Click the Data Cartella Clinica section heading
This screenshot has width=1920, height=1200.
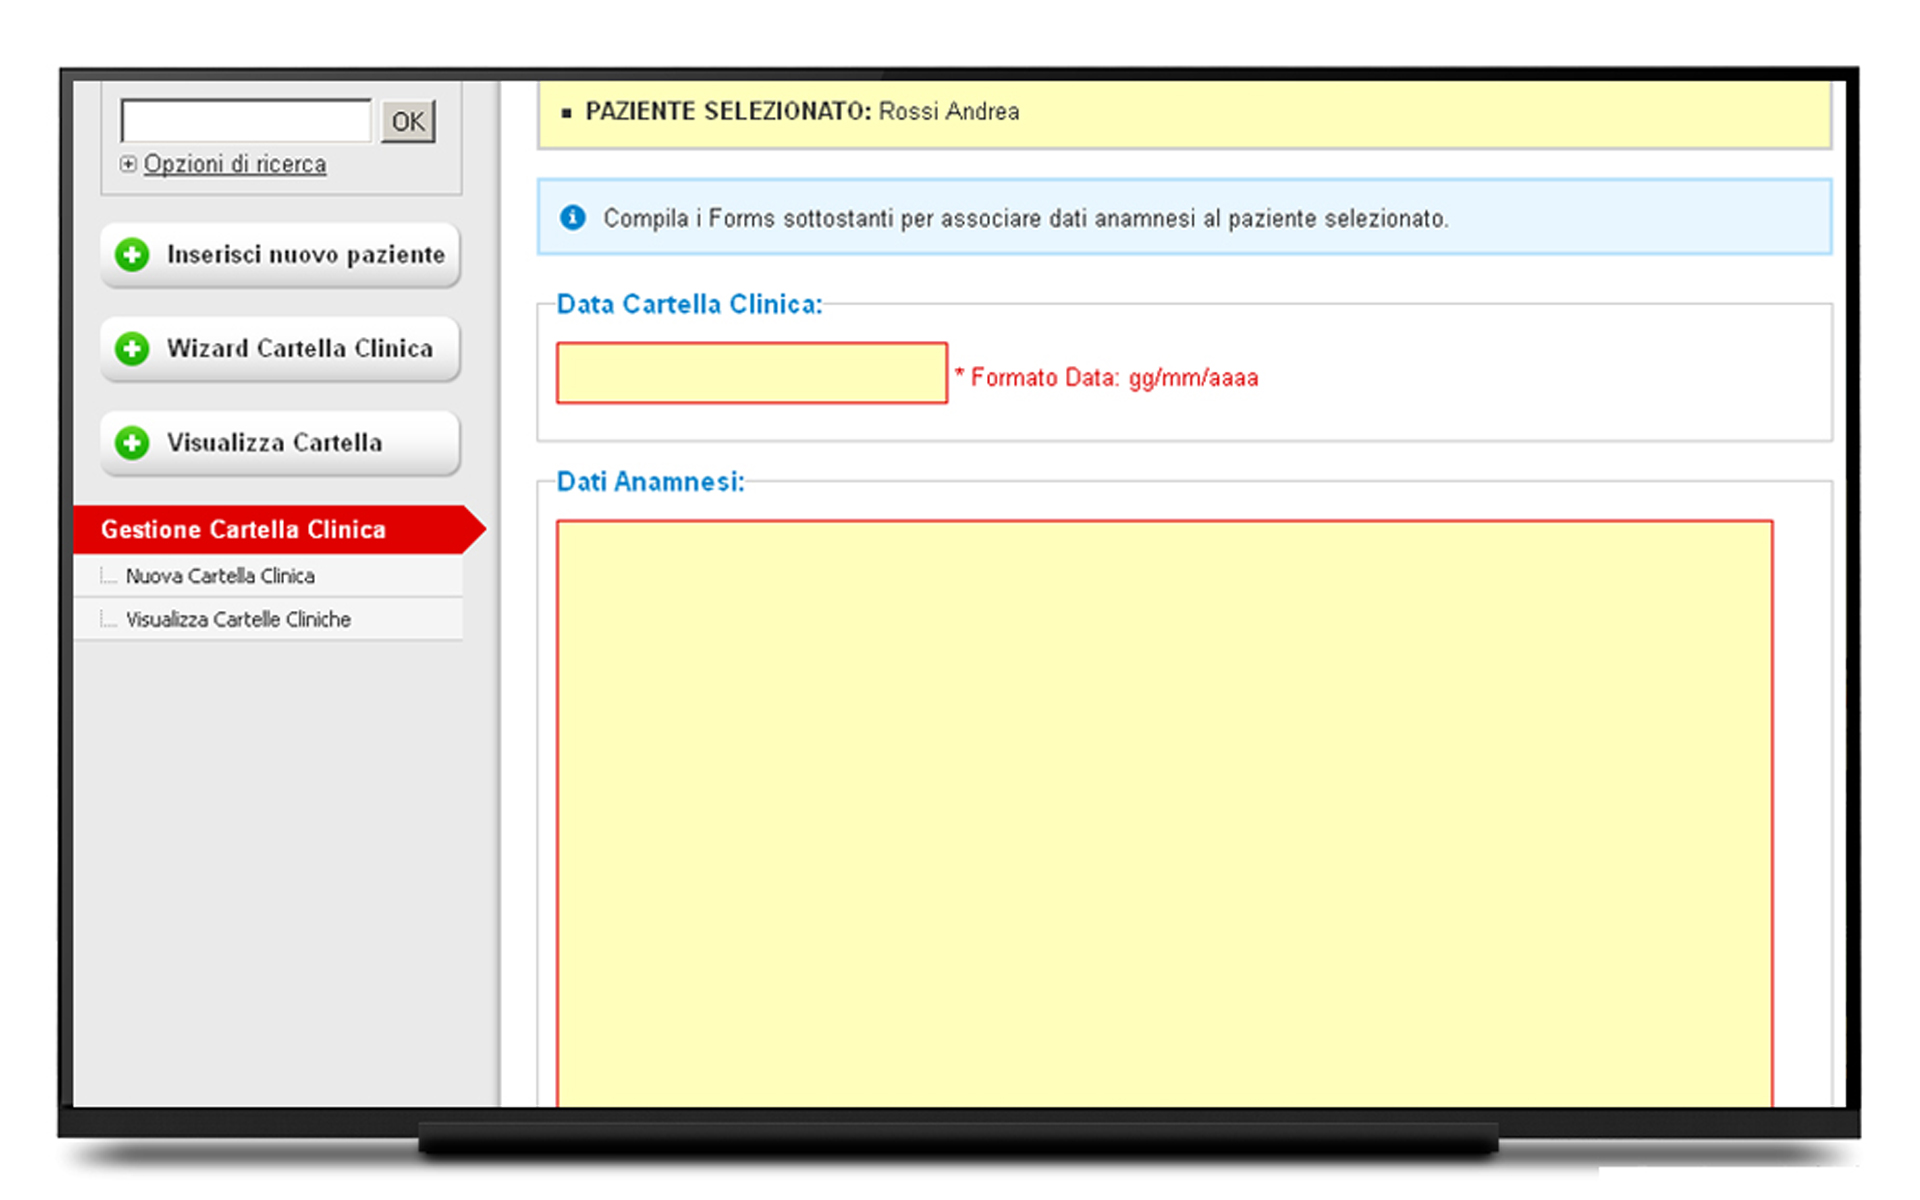click(689, 305)
